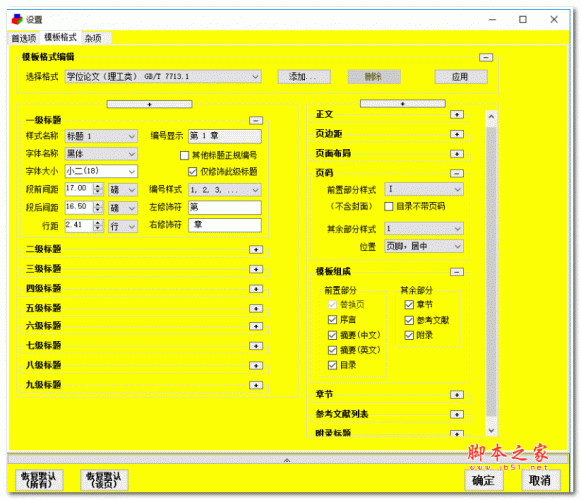Open the 前置部分样式 dropdown

424,189
